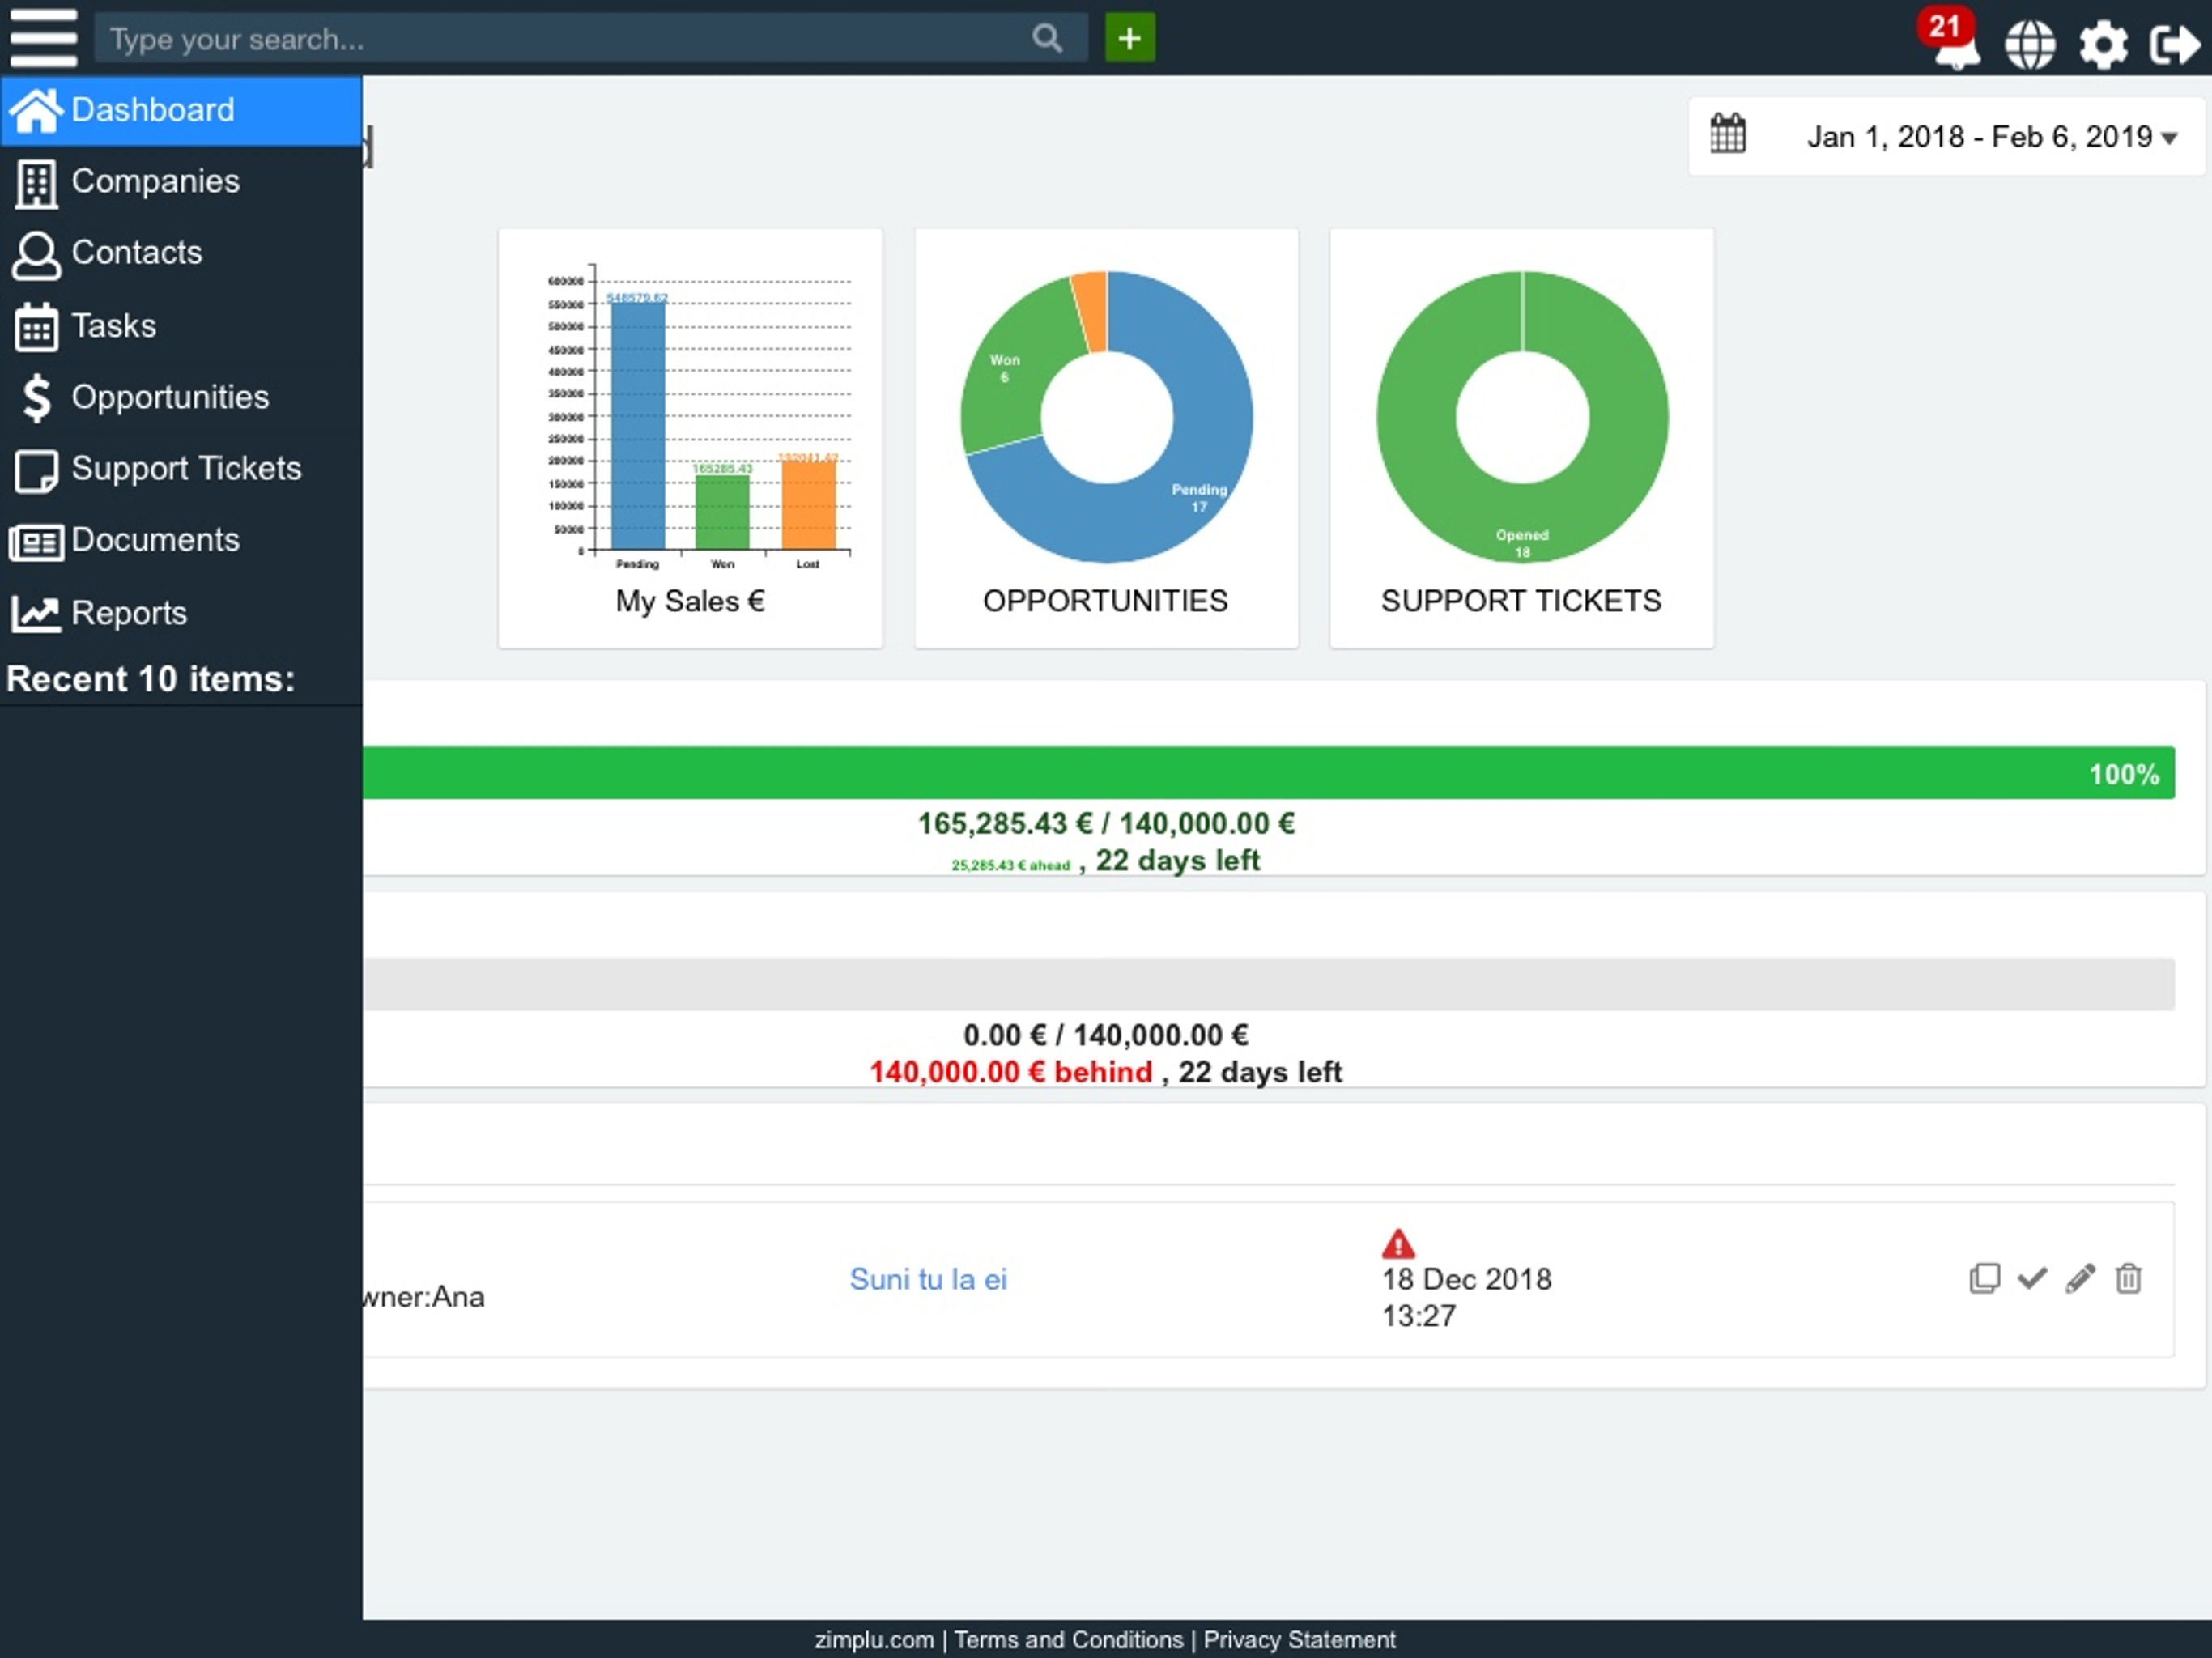Open the settings gear icon
Viewport: 2212px width, 1658px height.
2103,45
